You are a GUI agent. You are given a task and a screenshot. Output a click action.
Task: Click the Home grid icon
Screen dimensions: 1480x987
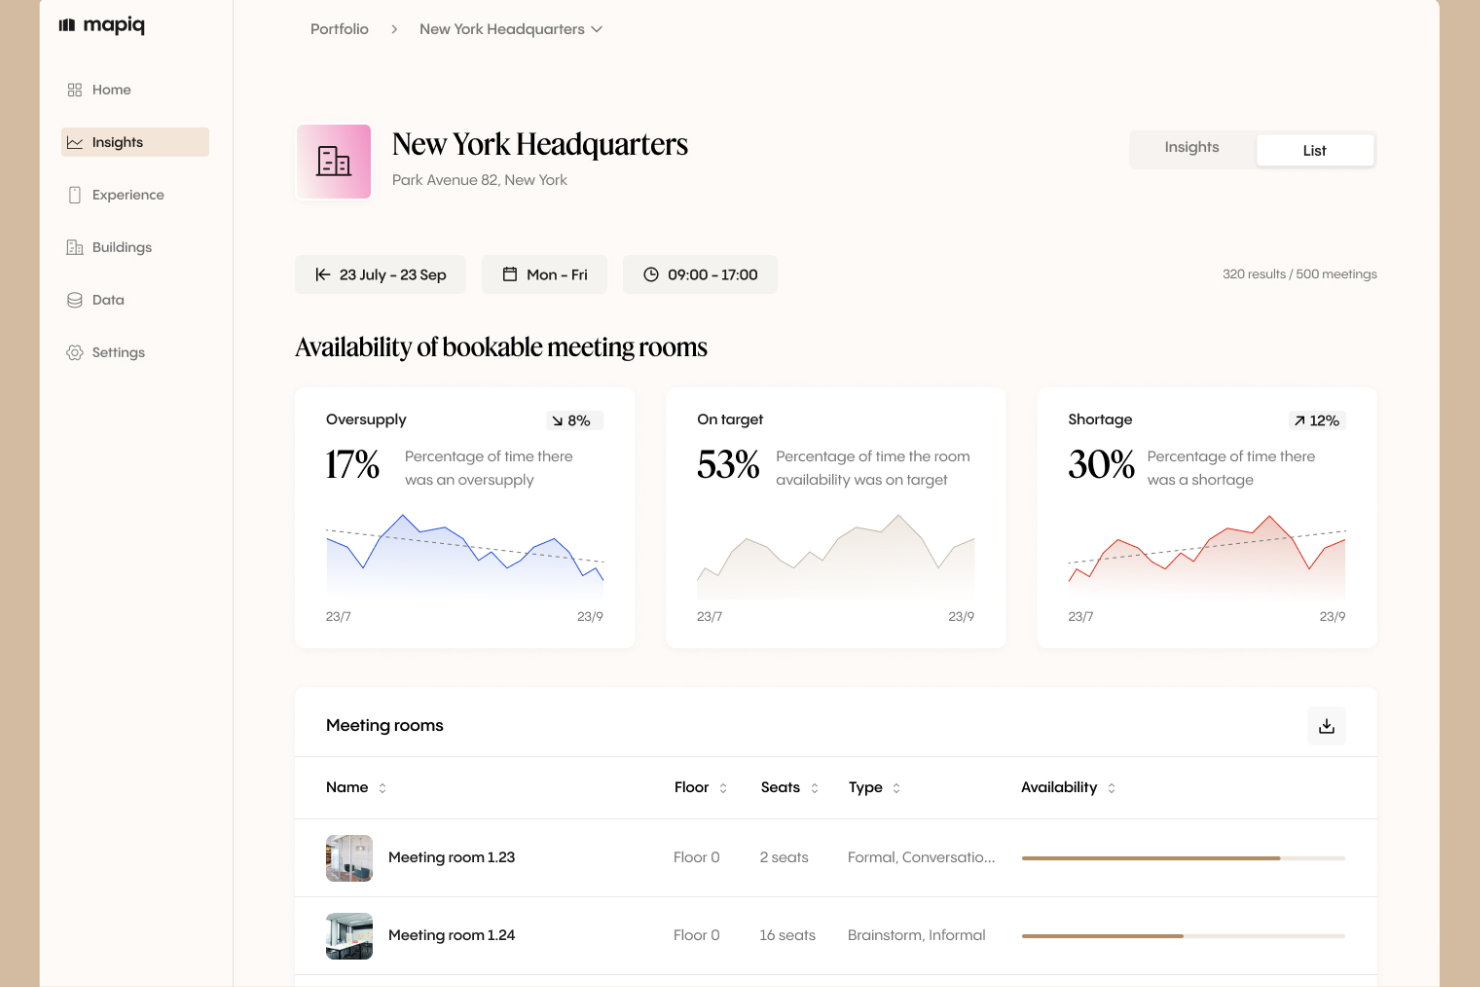tap(75, 90)
